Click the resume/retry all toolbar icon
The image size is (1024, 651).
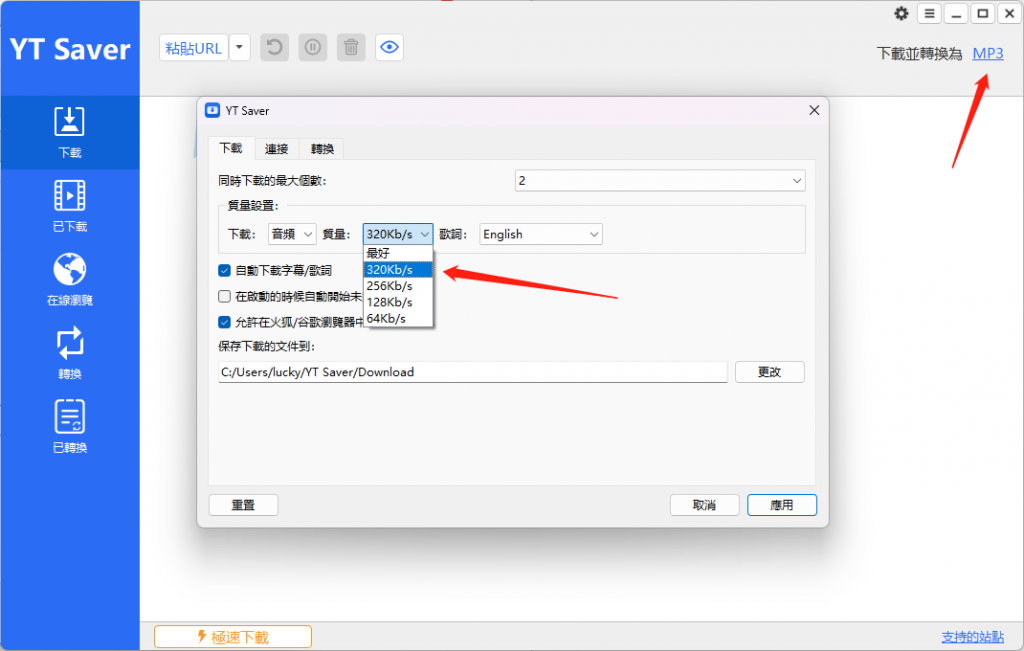(274, 48)
